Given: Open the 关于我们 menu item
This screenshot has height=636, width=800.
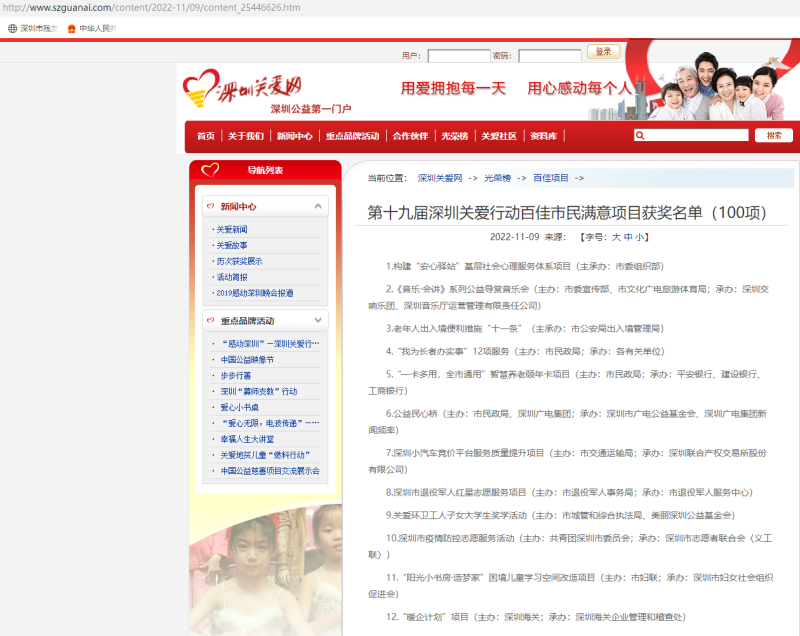Looking at the screenshot, I should click(246, 136).
